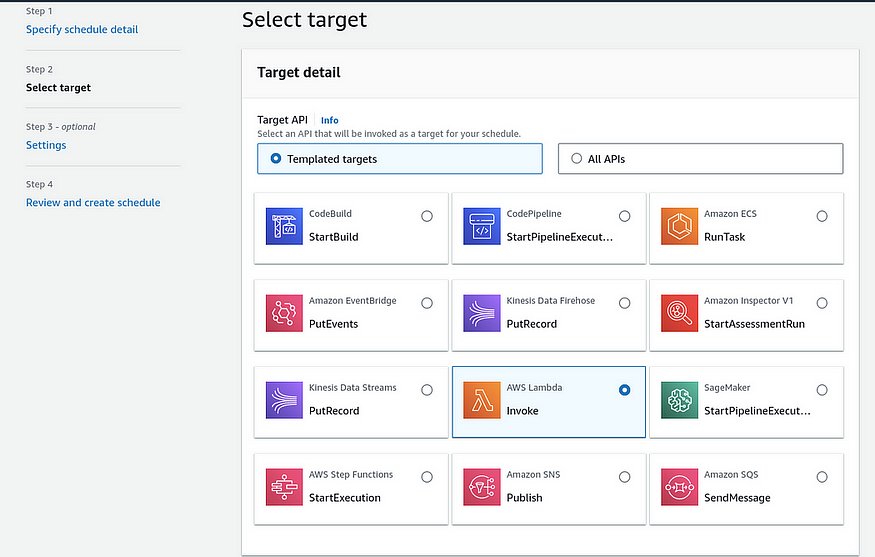Open the Target API Info link

(x=329, y=120)
